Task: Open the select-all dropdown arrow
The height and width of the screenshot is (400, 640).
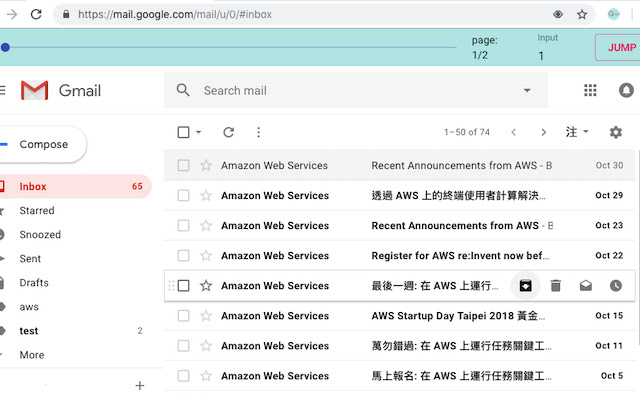Action: tap(198, 132)
